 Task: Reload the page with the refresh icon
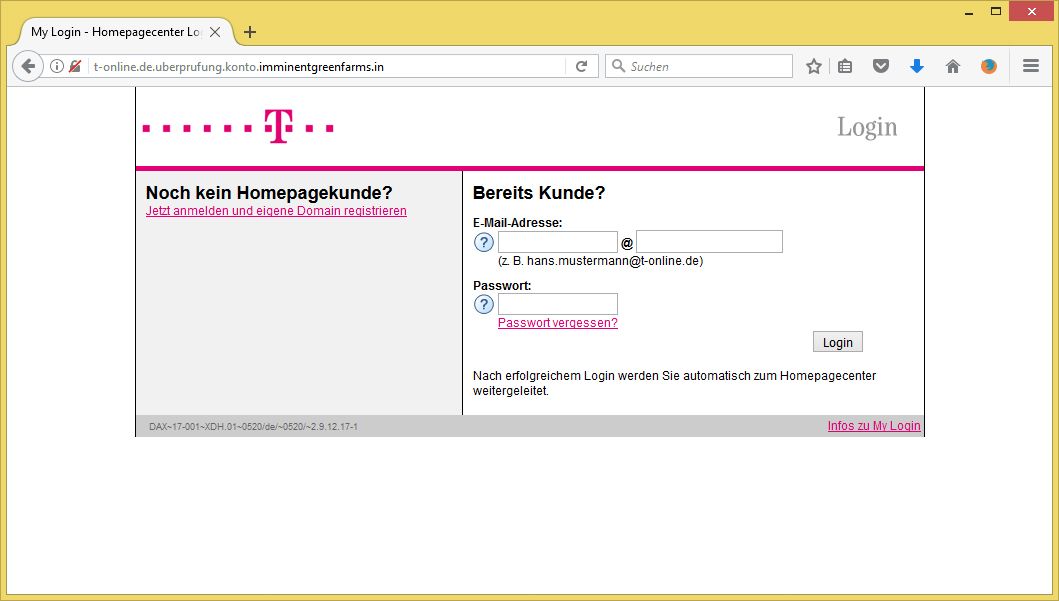[x=582, y=66]
